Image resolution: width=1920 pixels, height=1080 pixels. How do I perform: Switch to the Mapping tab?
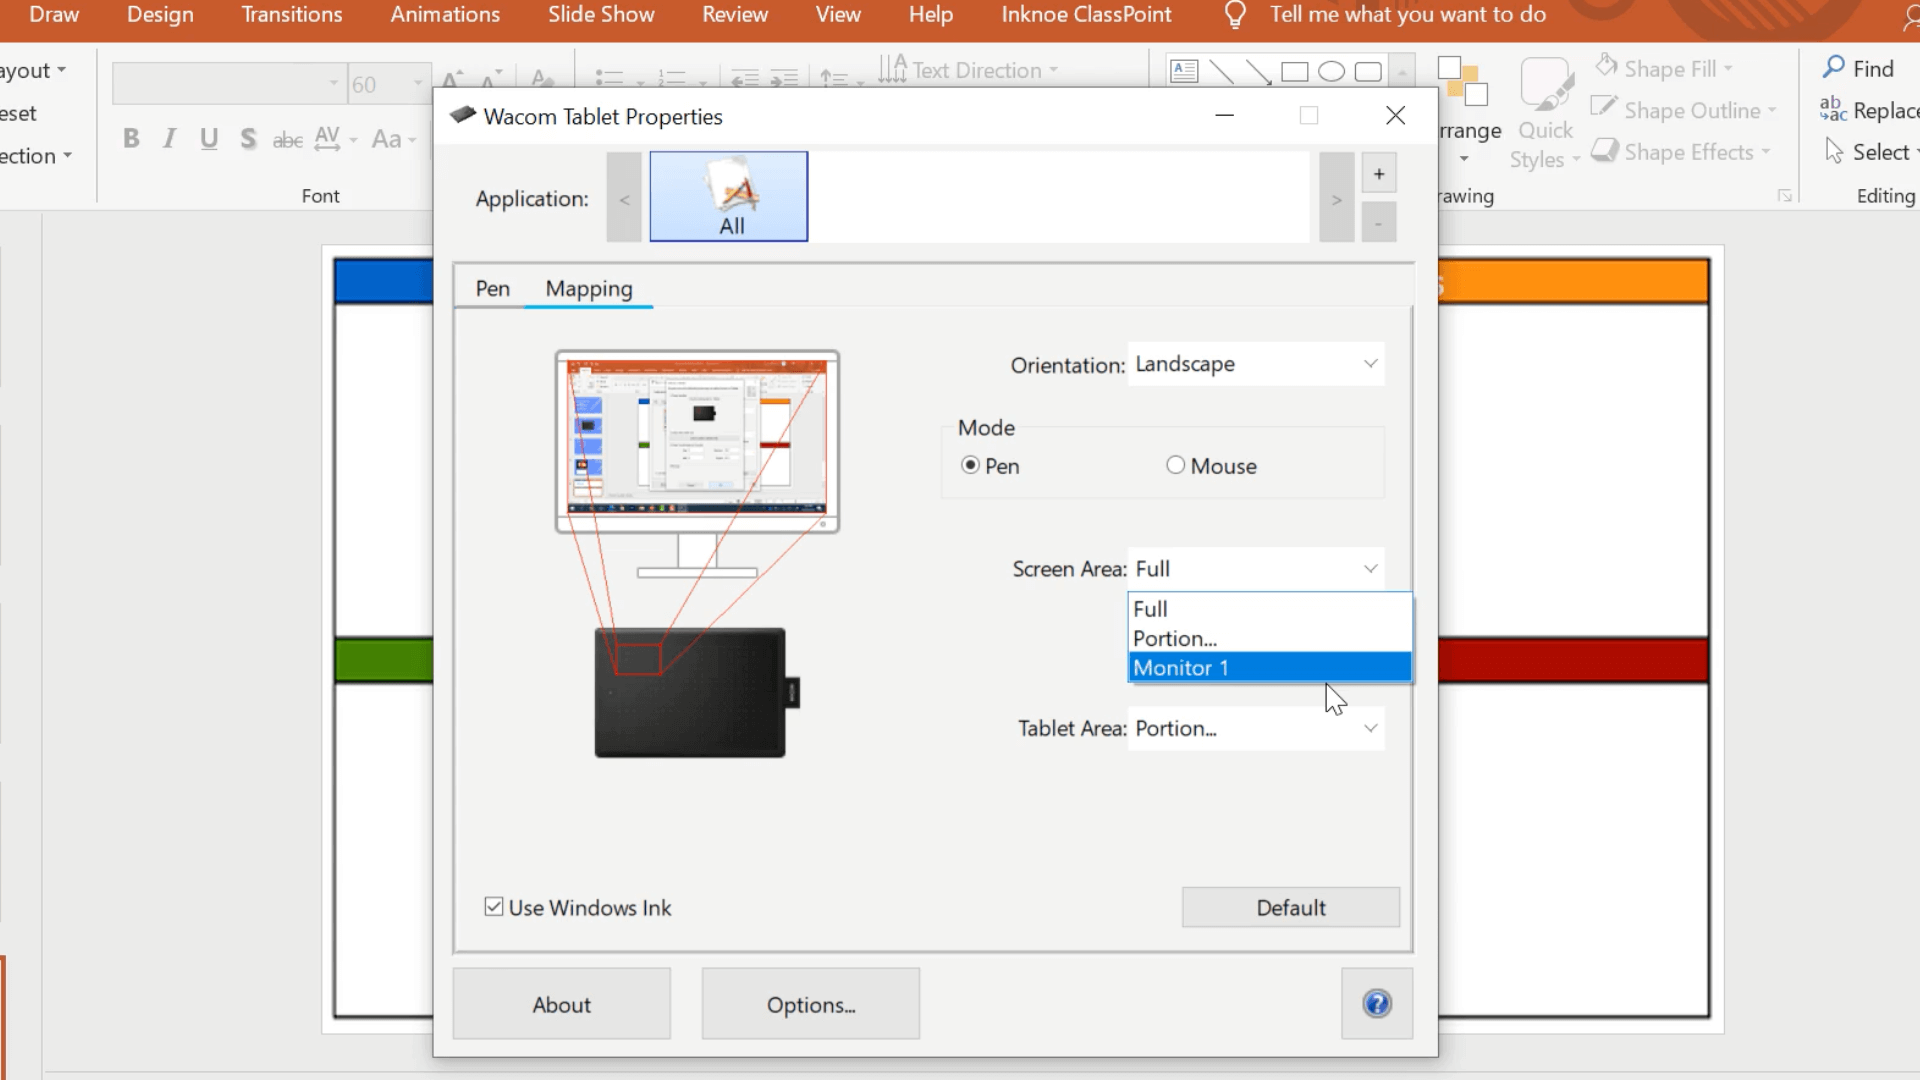click(x=589, y=289)
